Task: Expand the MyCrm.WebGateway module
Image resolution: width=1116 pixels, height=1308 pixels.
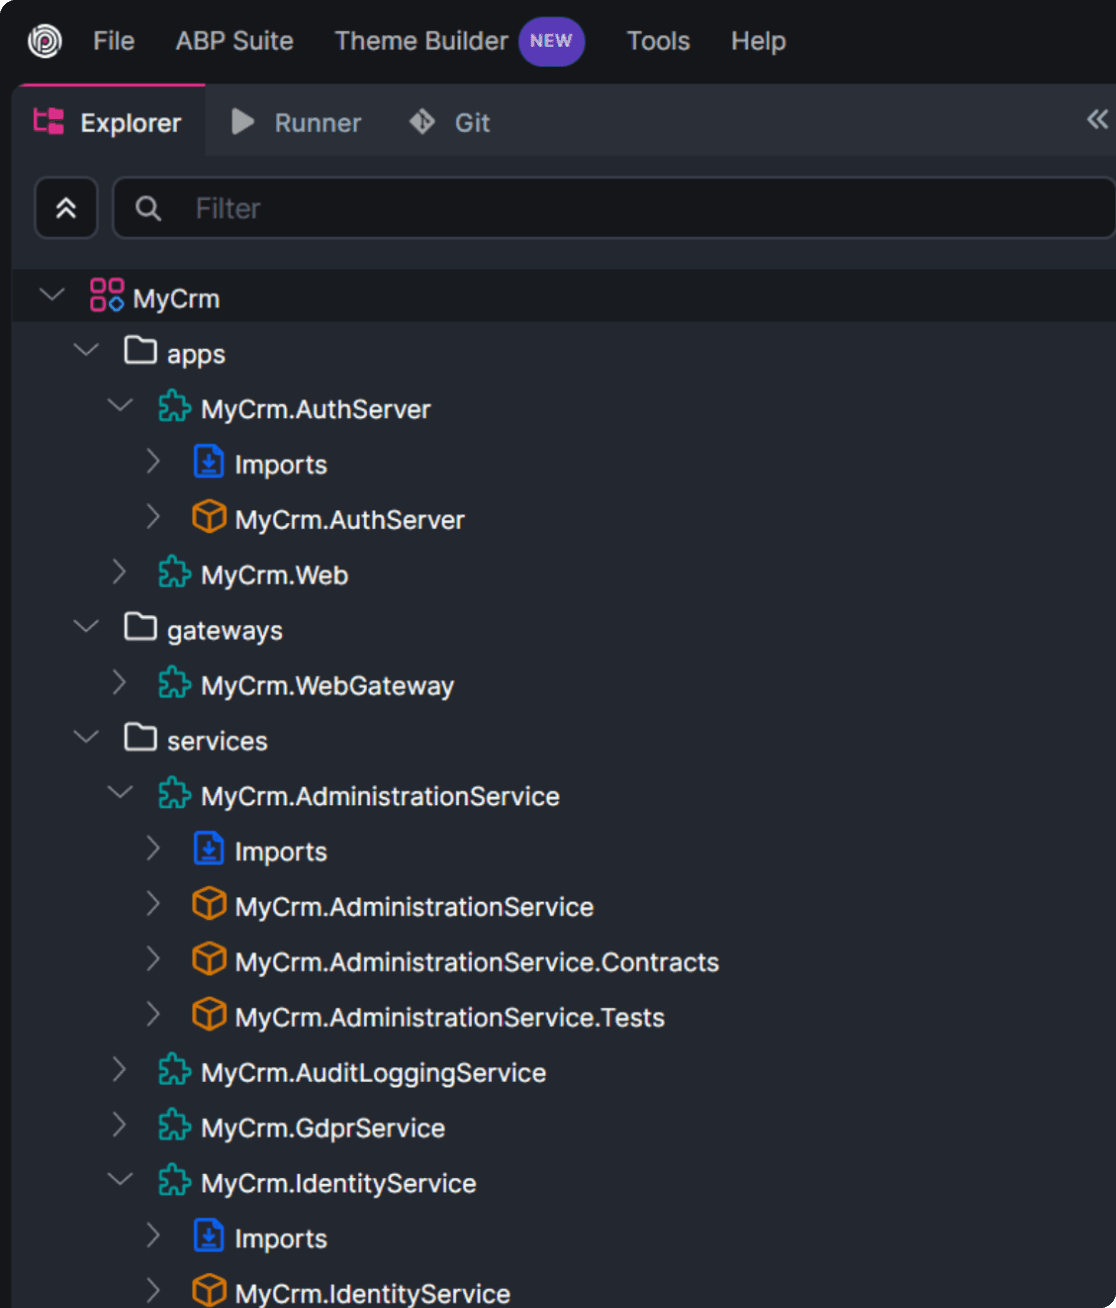Action: 120,683
